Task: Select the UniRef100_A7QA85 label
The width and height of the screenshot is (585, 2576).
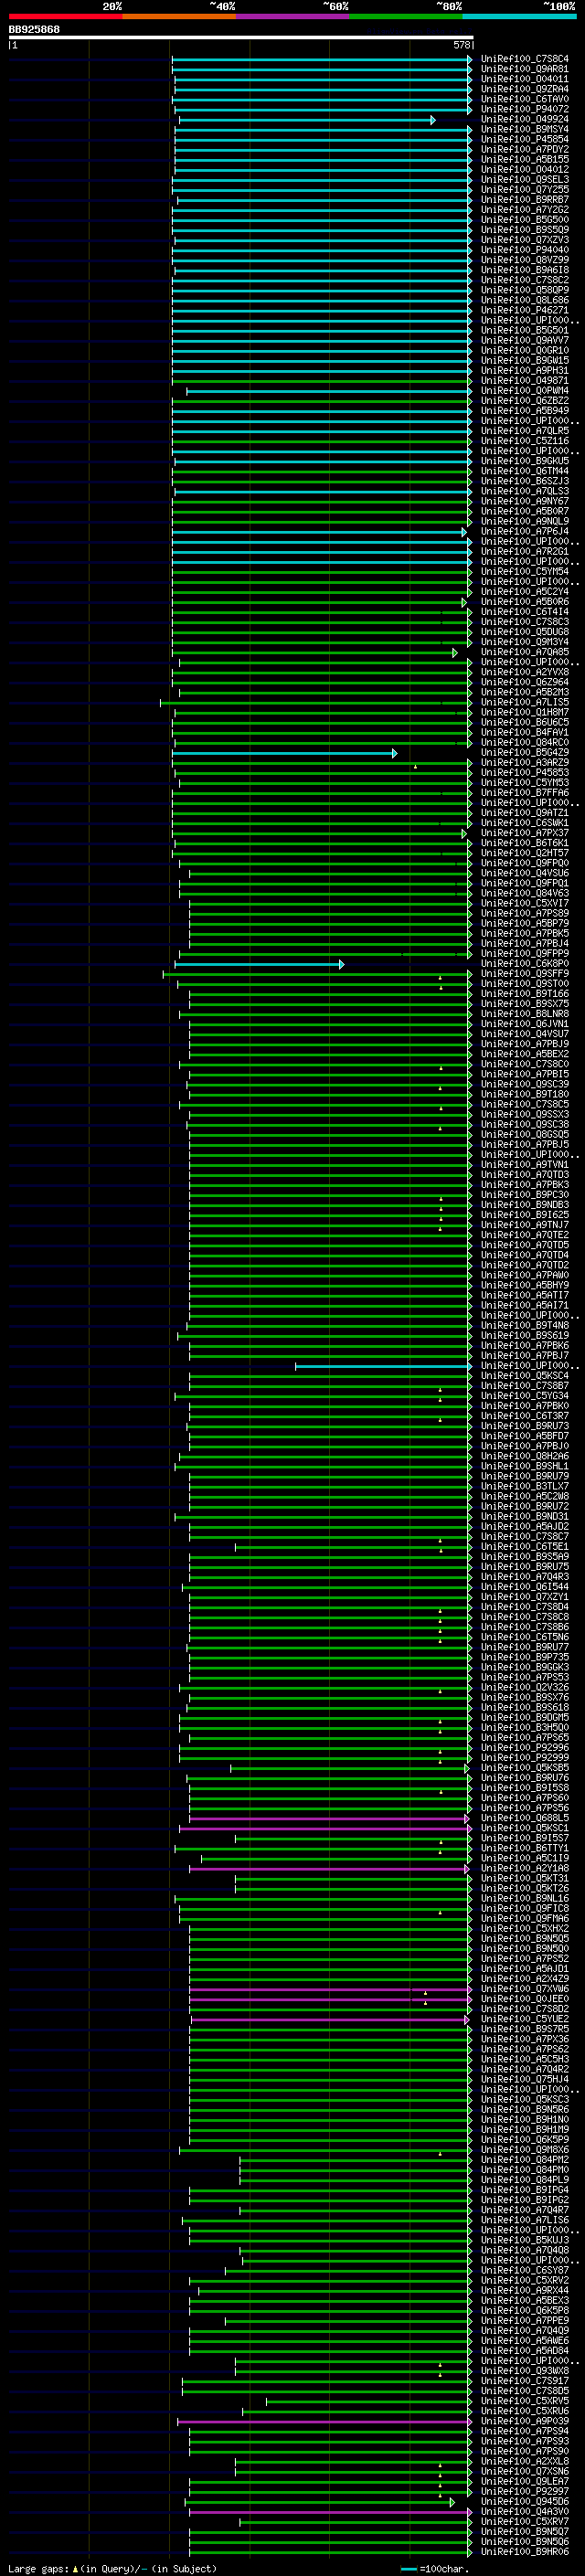Action: 524,652
